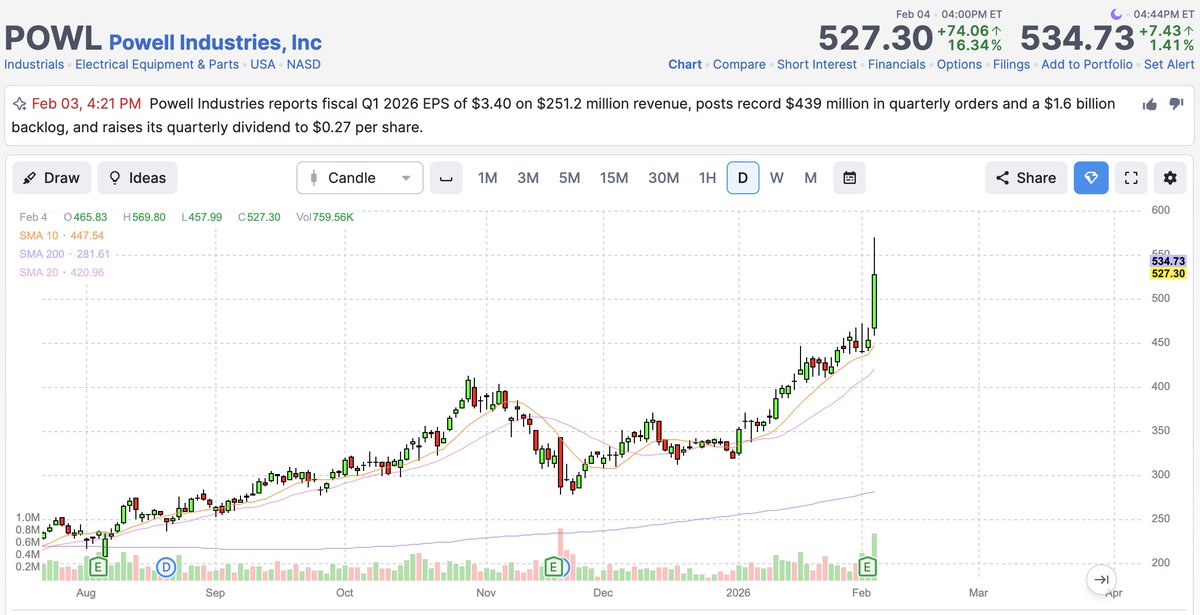Expand the Candle chart type dropdown
This screenshot has height=615, width=1200.
coord(360,178)
